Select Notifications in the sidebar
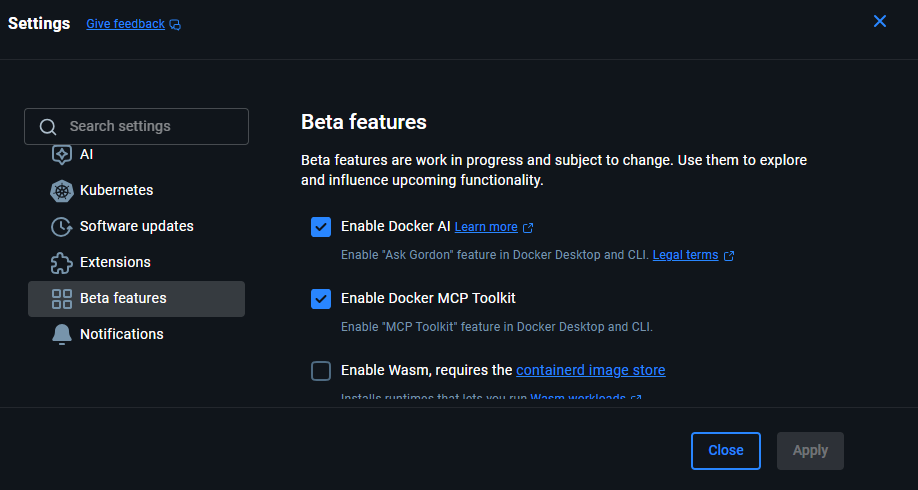This screenshot has height=490, width=918. click(121, 335)
